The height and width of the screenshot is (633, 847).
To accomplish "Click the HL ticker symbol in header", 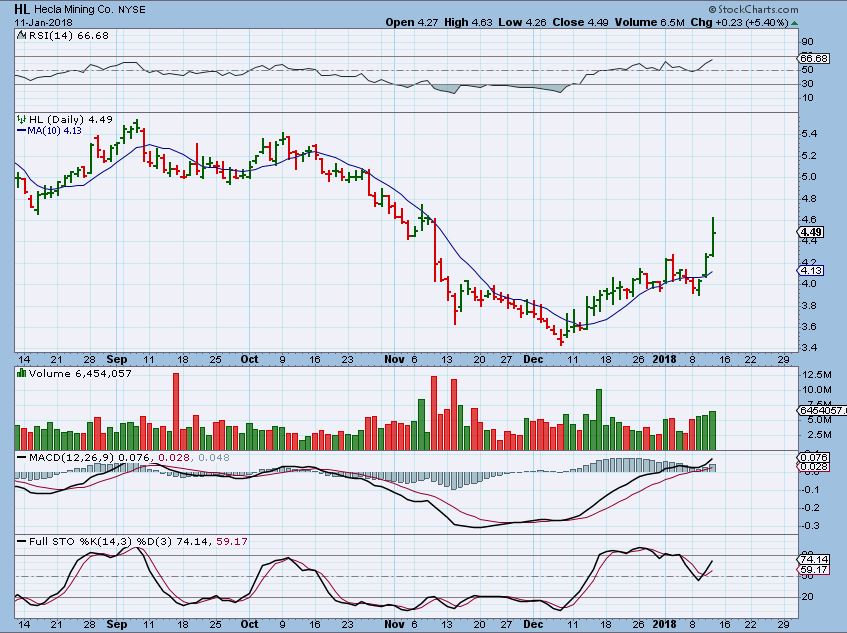I will click(x=18, y=8).
